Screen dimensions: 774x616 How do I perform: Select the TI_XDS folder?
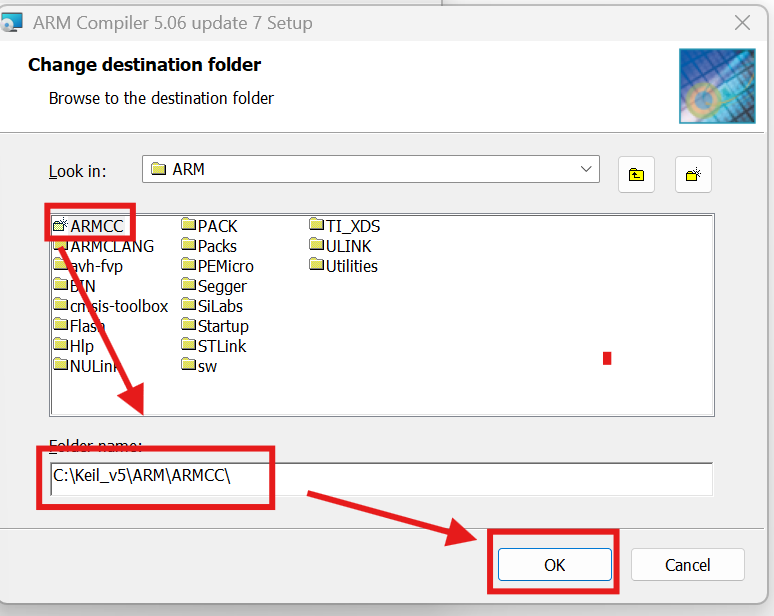(345, 226)
